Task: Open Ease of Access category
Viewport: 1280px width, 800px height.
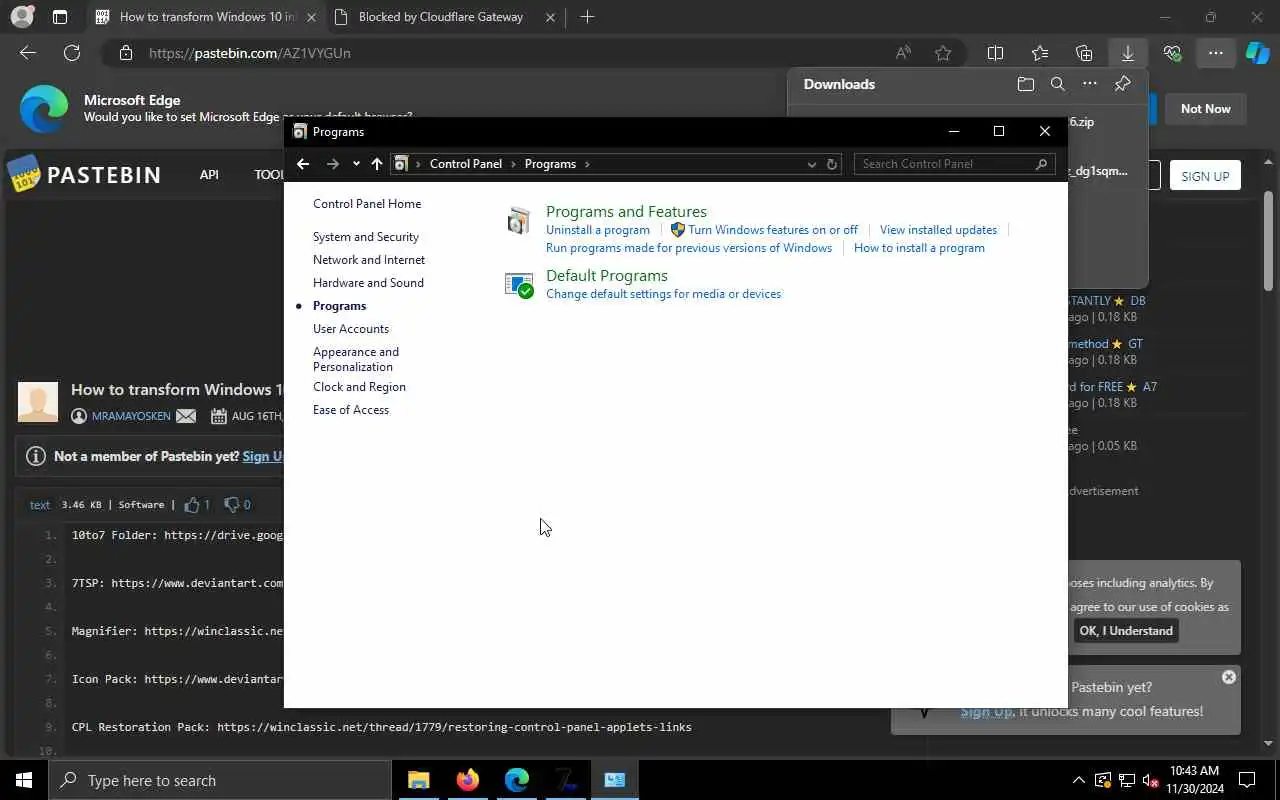Action: point(351,410)
